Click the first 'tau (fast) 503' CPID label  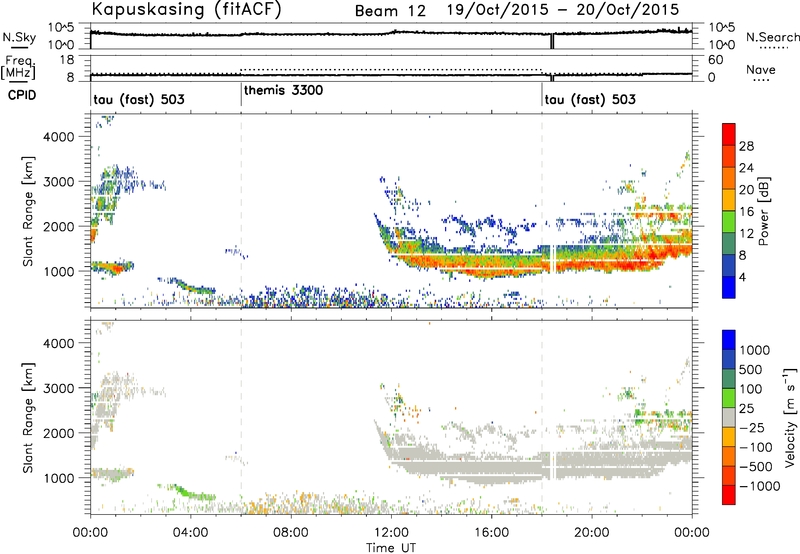click(x=139, y=99)
